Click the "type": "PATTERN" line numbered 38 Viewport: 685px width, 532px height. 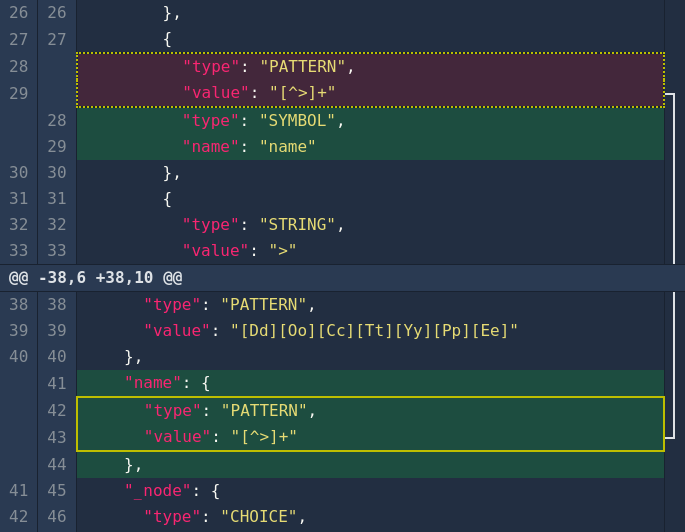pyautogui.click(x=370, y=304)
